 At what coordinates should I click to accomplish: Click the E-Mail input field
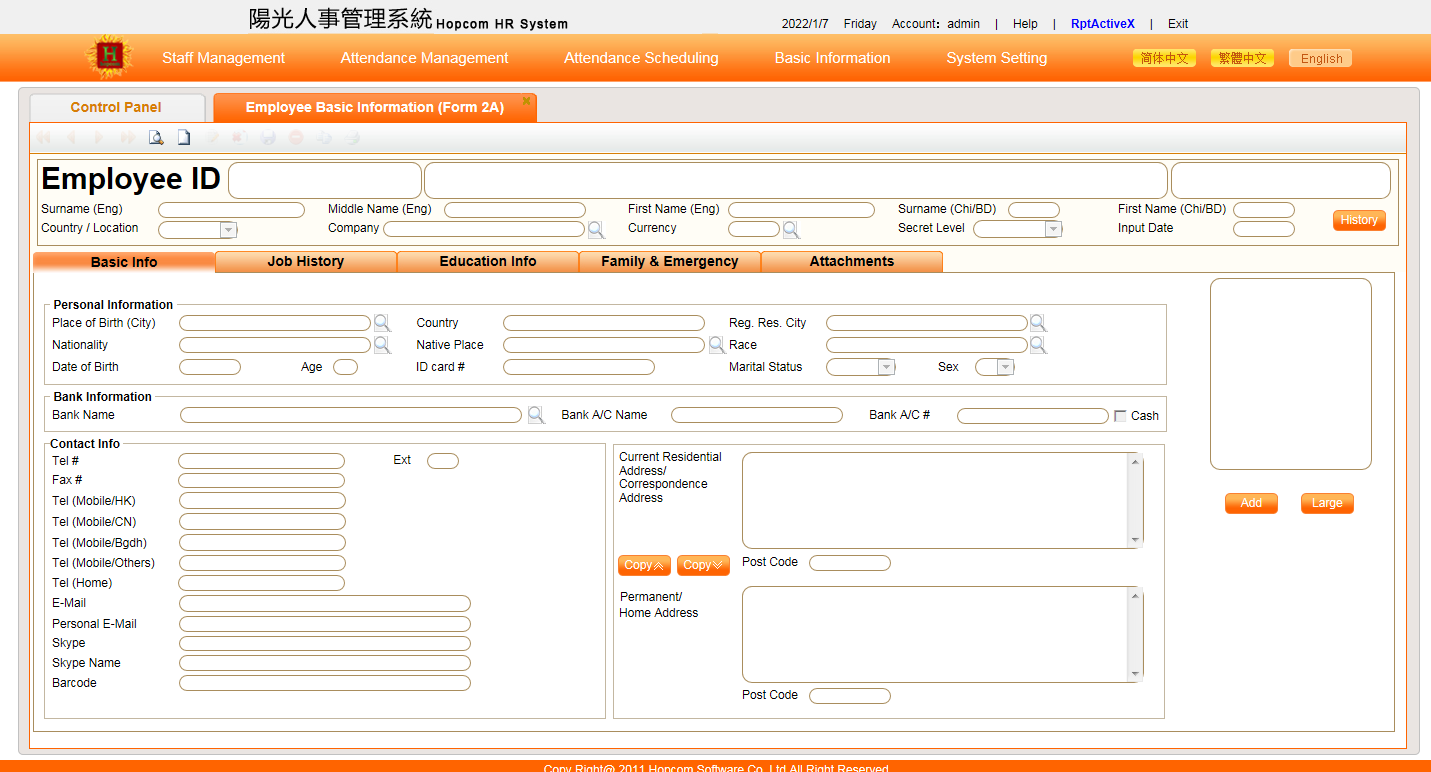click(x=324, y=604)
